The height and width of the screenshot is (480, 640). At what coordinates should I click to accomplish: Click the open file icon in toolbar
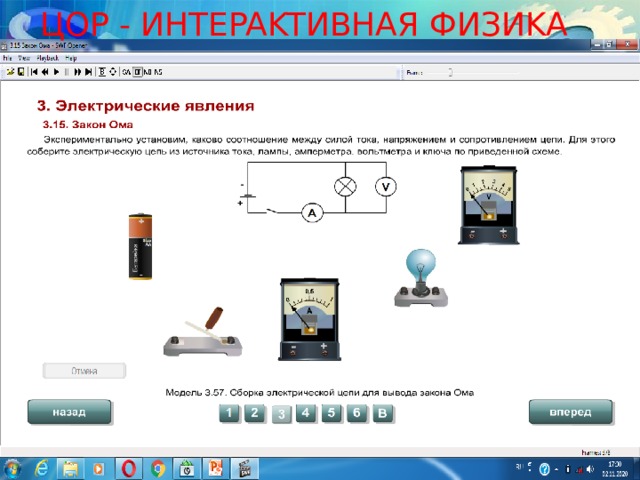10,72
